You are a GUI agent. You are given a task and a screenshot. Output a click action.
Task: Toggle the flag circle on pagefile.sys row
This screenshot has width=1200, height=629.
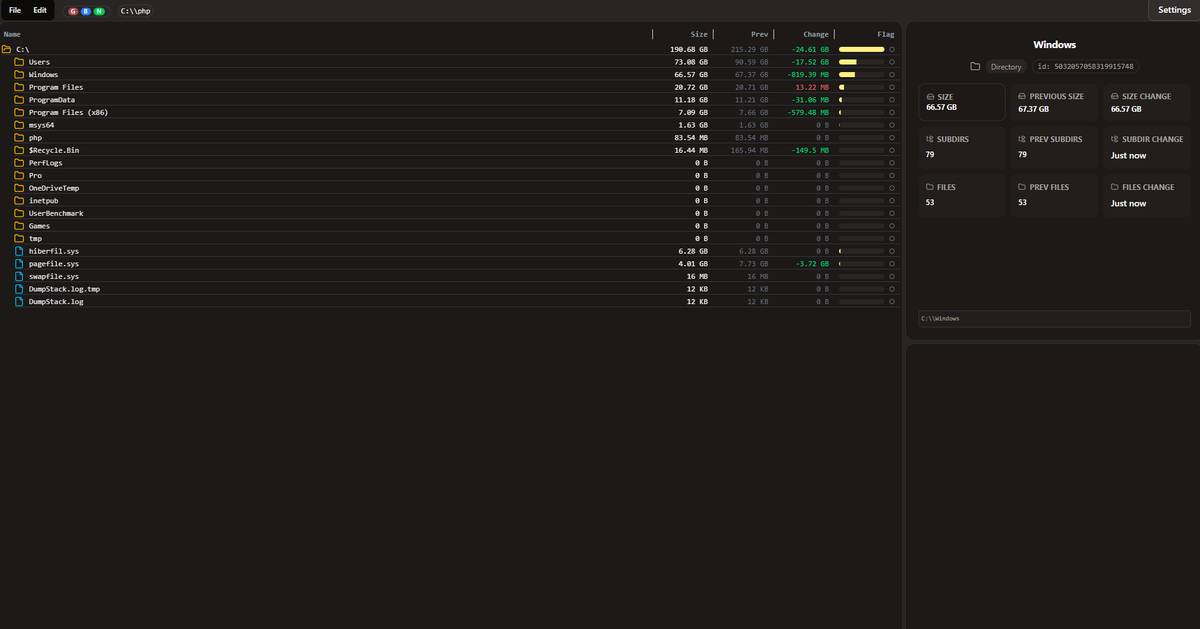point(892,264)
